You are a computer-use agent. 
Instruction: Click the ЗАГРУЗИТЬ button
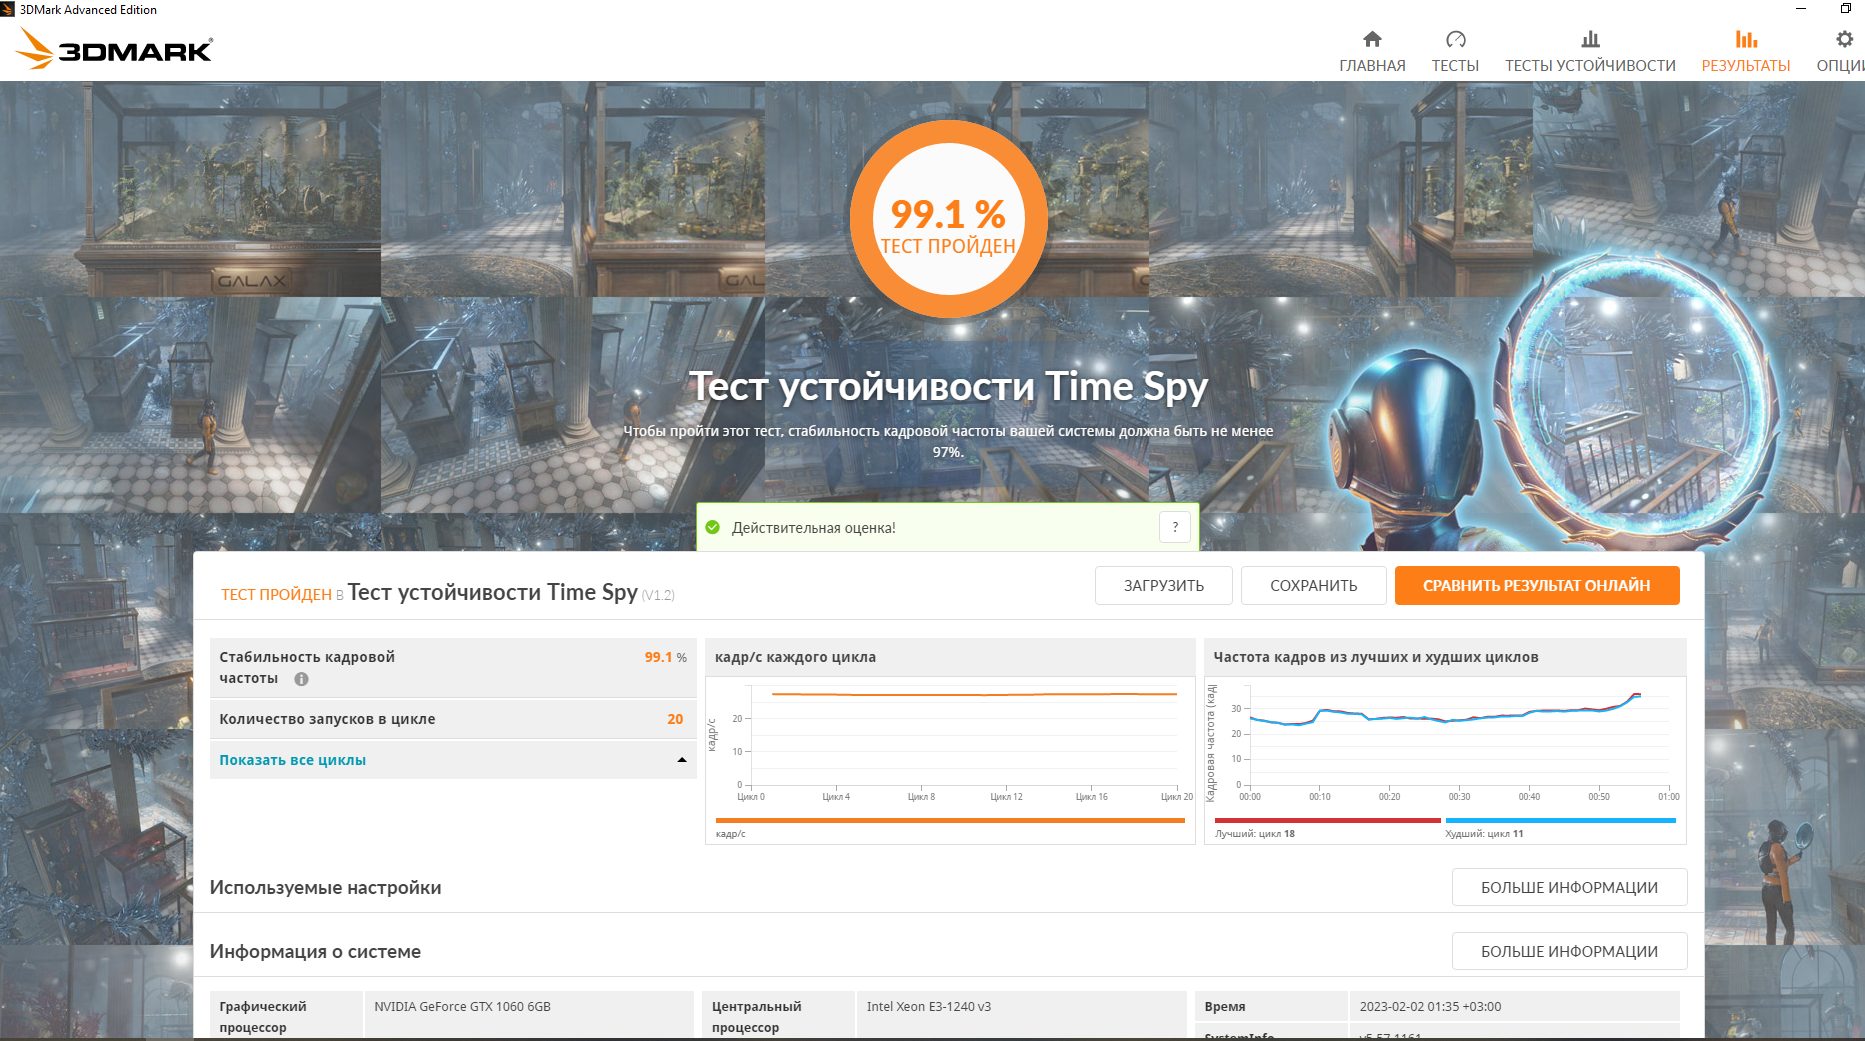1164,586
